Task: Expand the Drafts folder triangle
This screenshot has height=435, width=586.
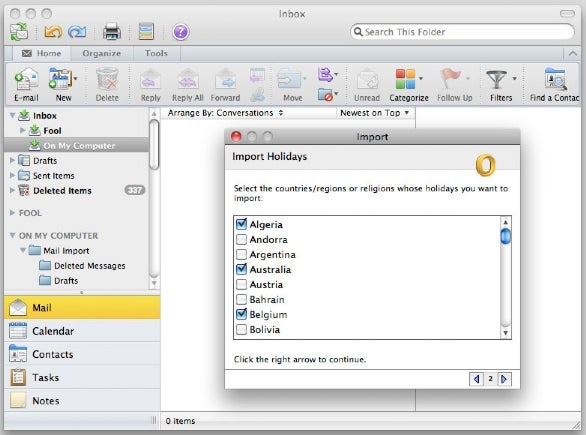Action: (x=12, y=160)
